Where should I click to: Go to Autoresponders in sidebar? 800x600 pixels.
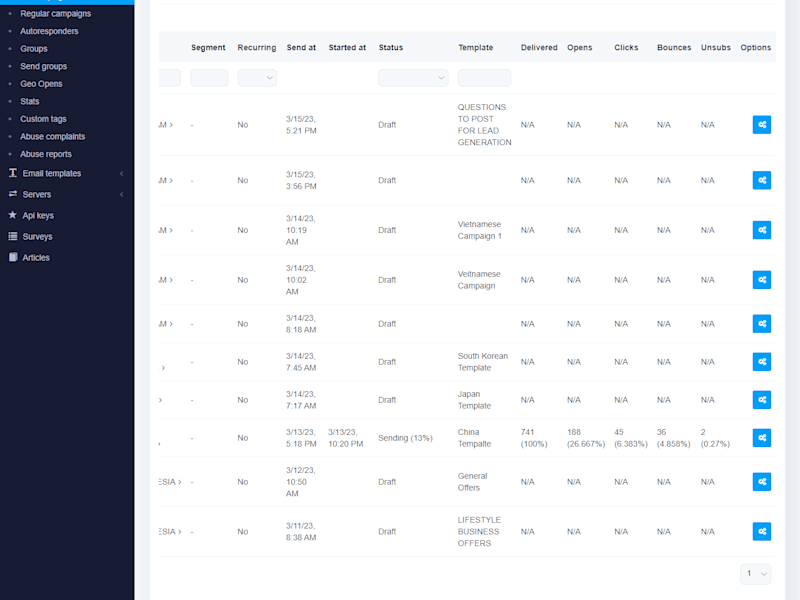49,31
